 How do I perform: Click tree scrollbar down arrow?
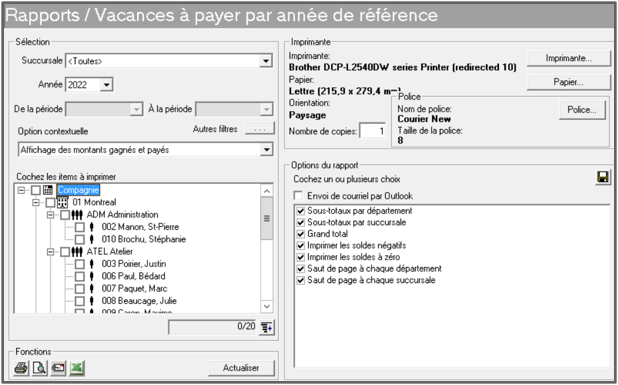click(x=267, y=307)
